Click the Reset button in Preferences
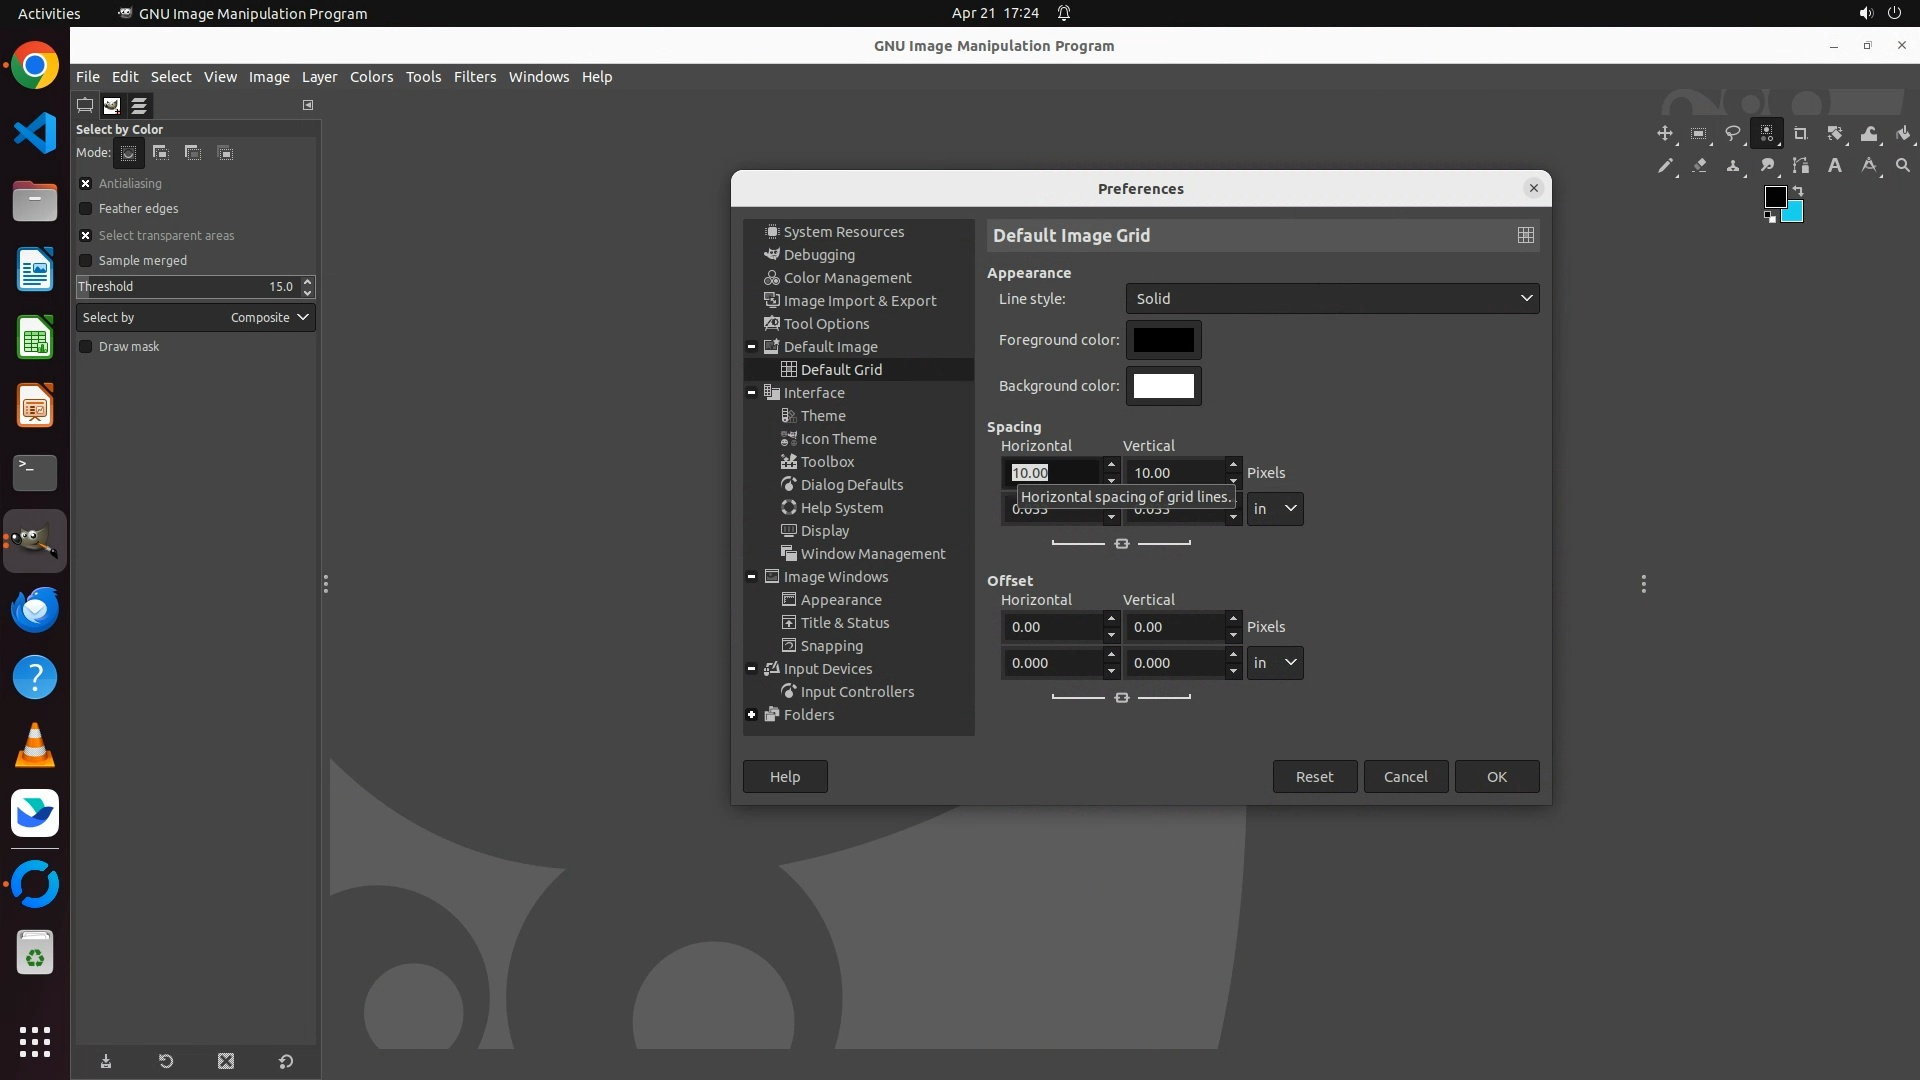The height and width of the screenshot is (1080, 1920). 1314,777
